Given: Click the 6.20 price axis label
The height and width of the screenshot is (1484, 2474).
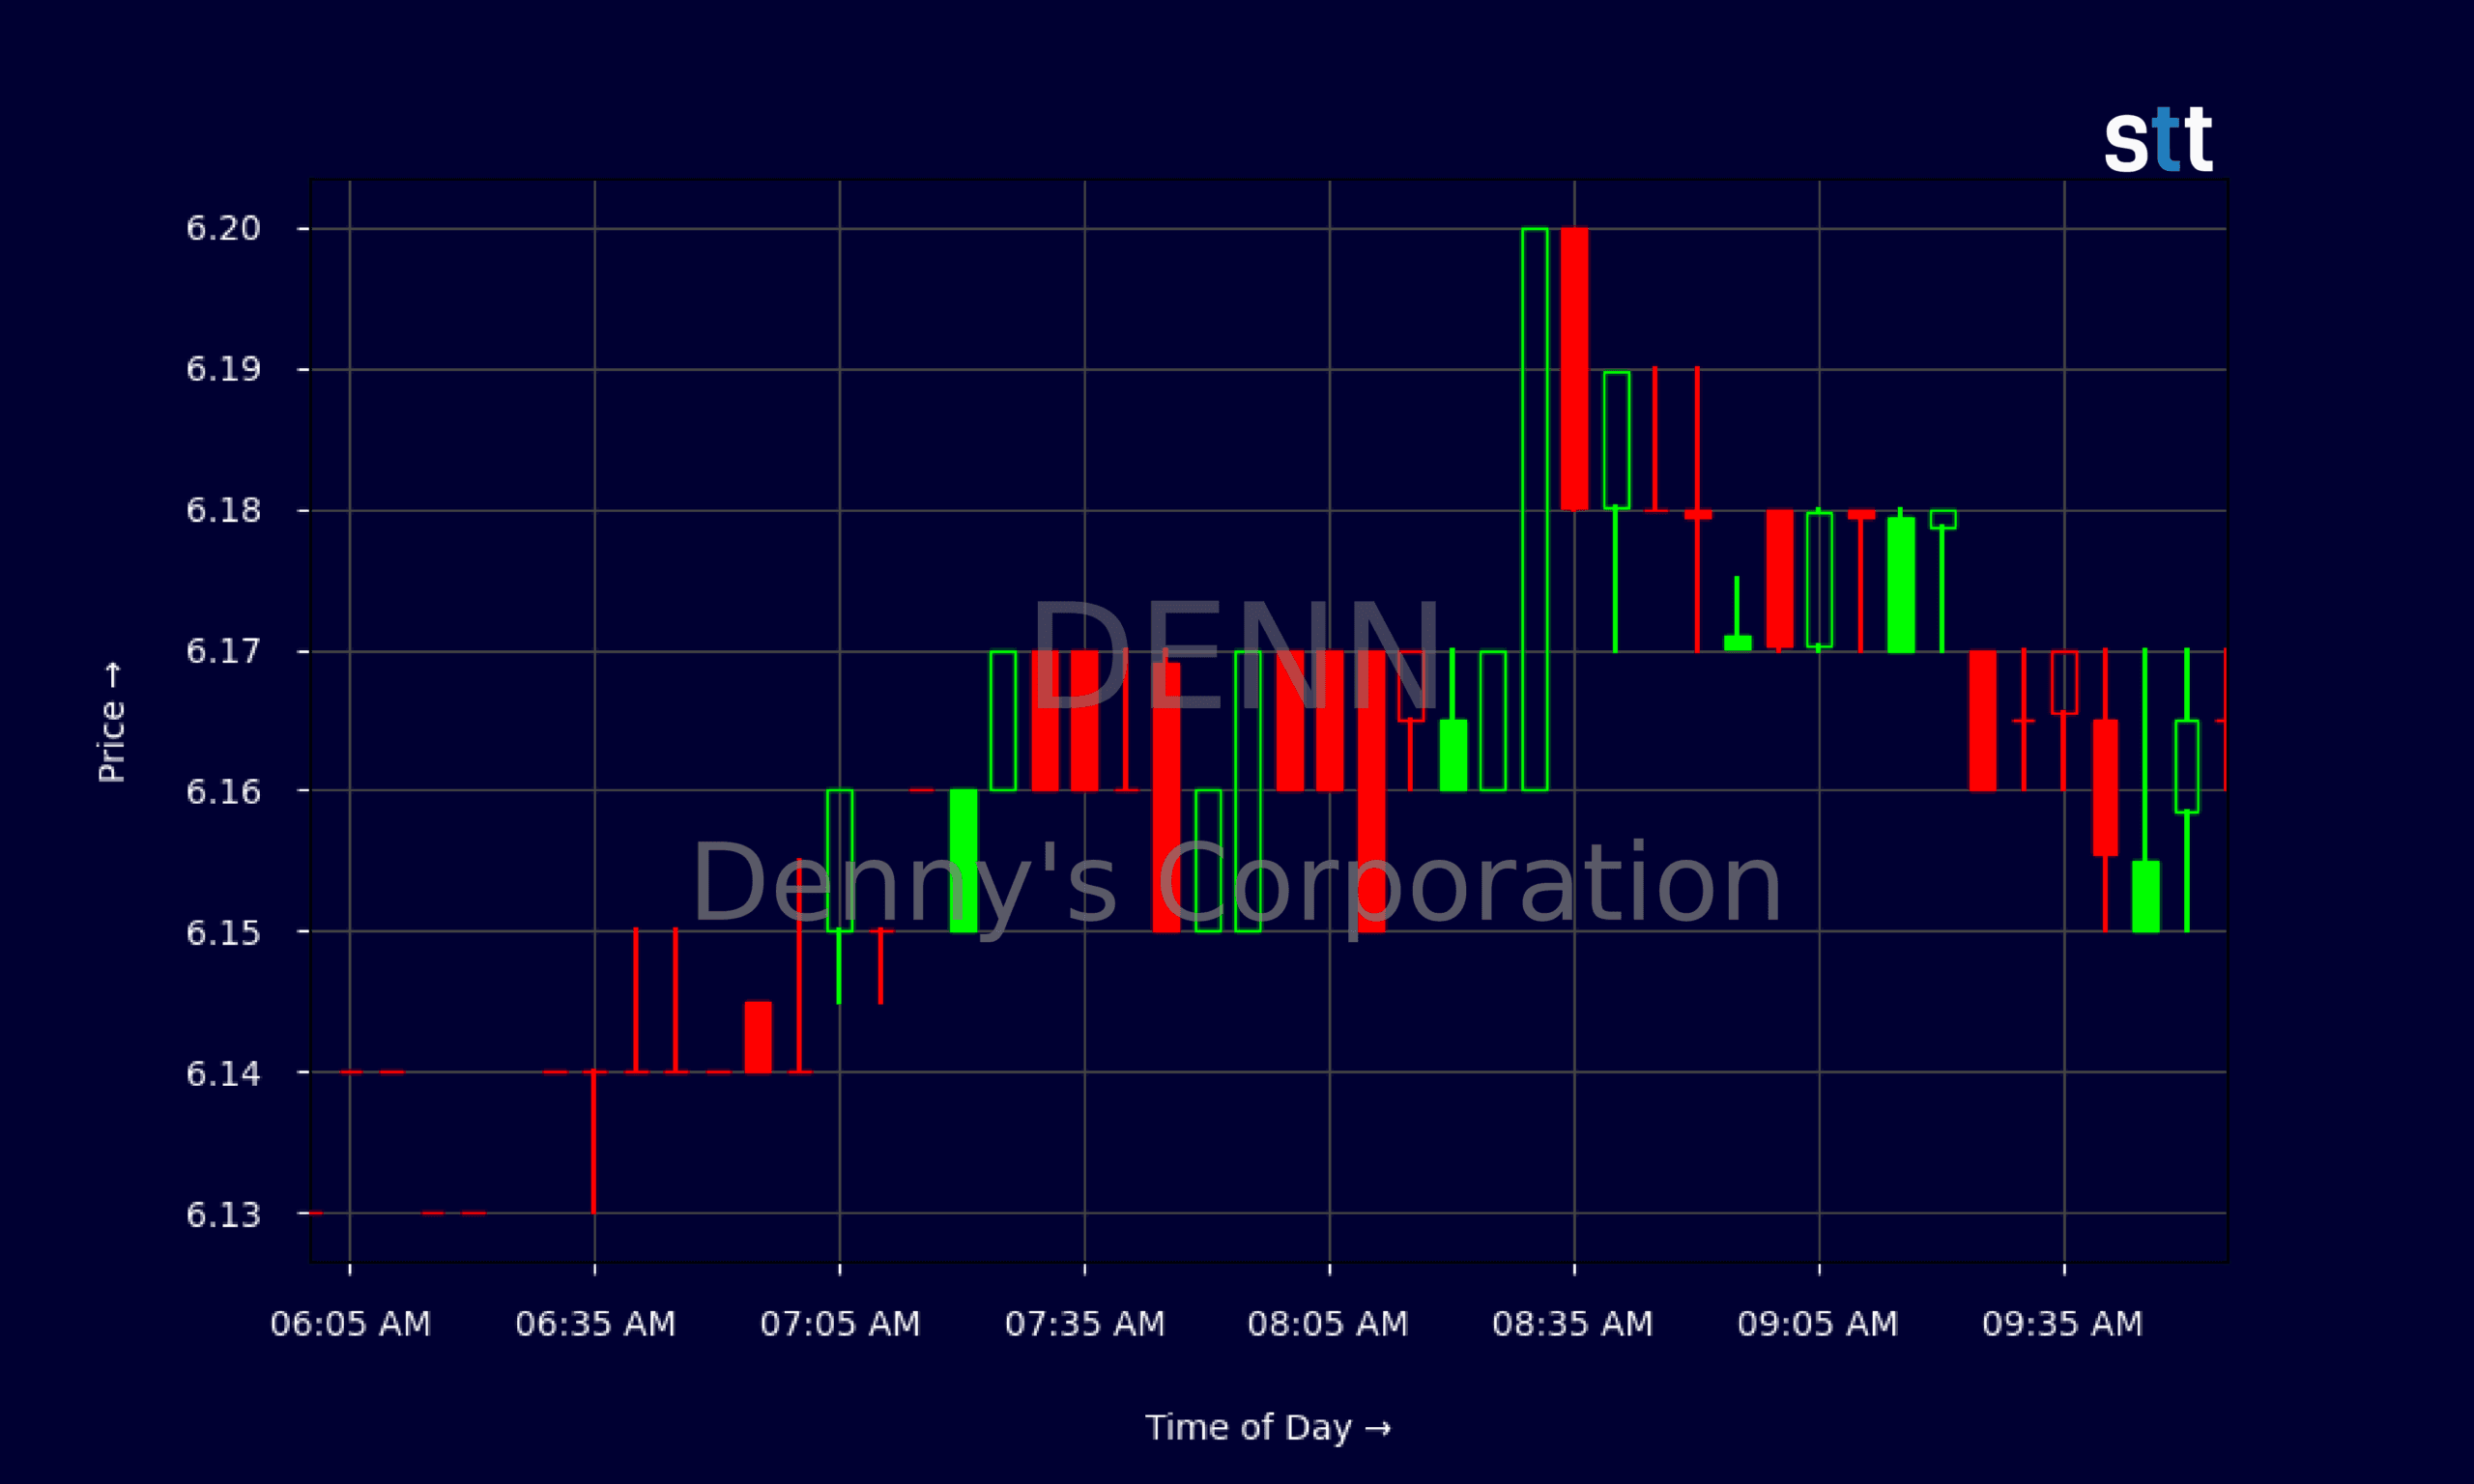Looking at the screenshot, I should point(223,229).
